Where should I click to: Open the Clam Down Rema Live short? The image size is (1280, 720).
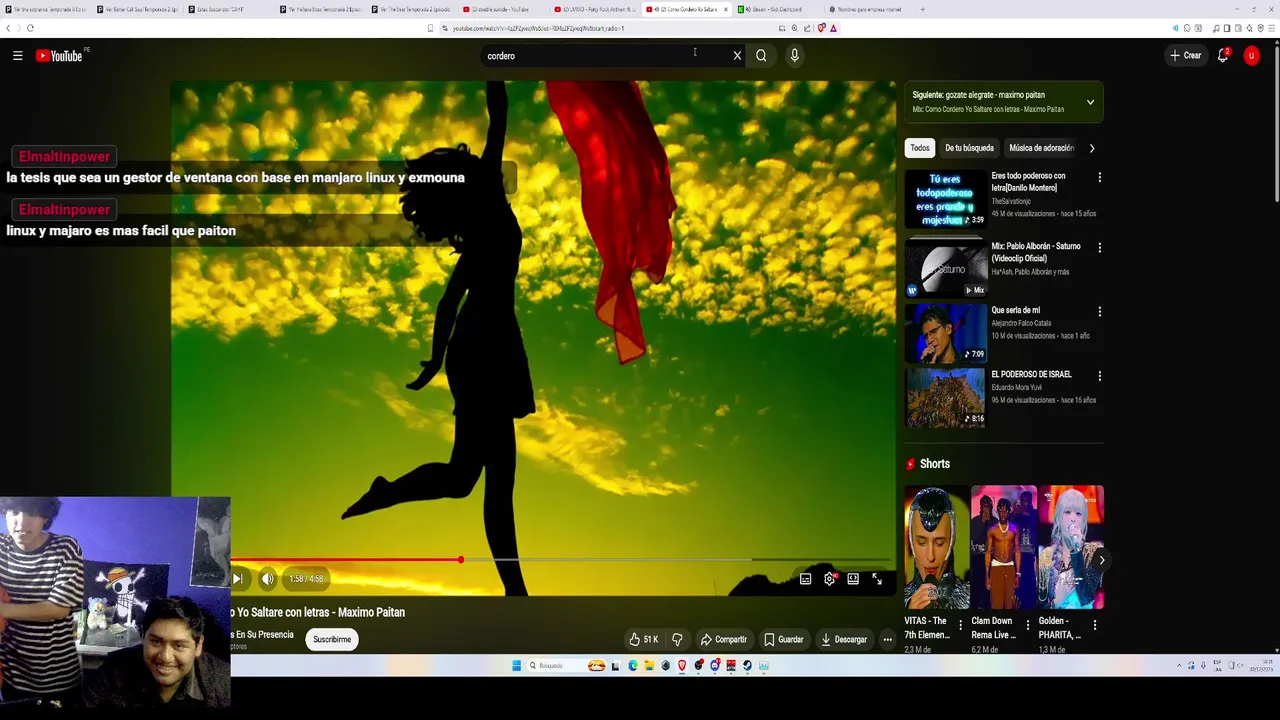pos(1004,547)
